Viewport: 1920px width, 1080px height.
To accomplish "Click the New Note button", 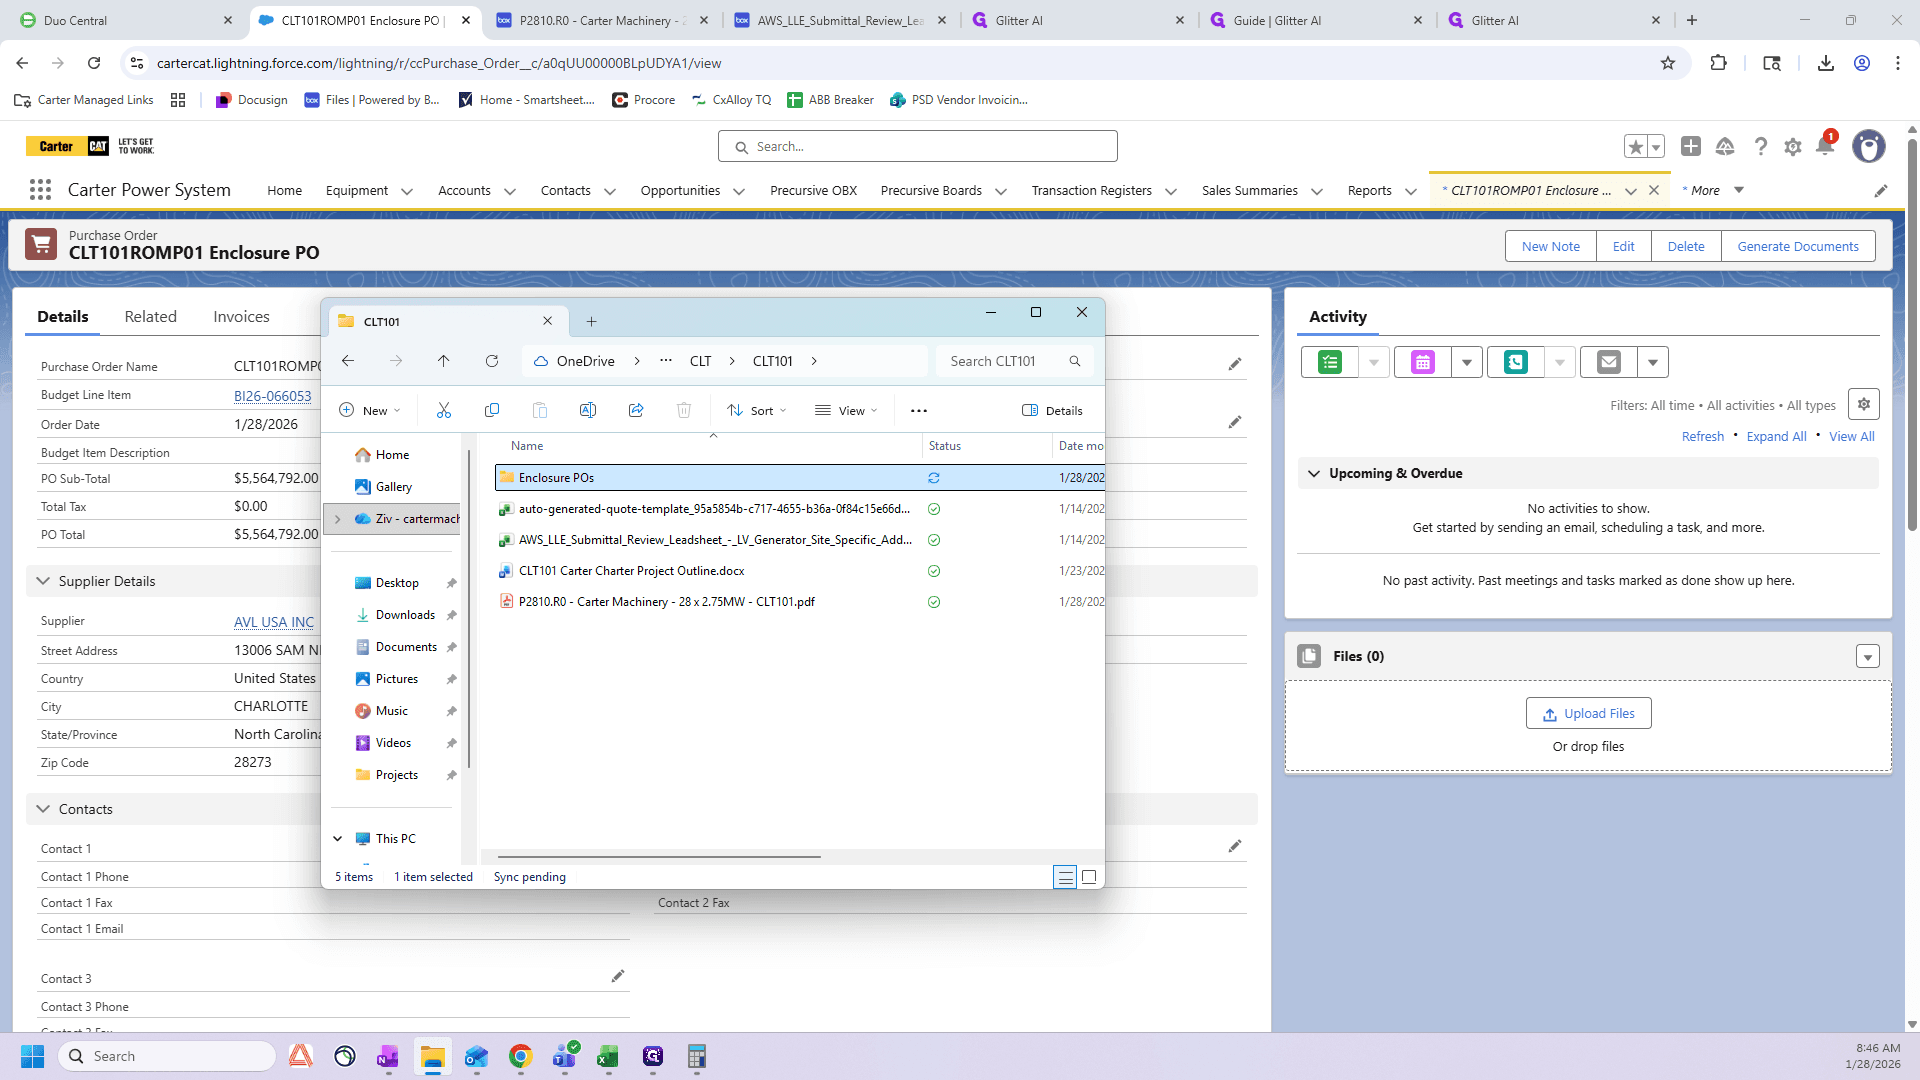I will [1551, 246].
